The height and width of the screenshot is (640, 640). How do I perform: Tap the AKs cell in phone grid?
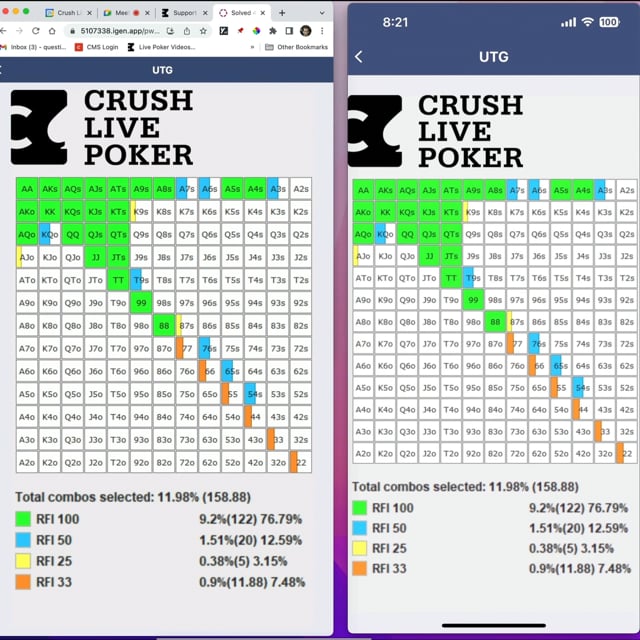coord(385,190)
